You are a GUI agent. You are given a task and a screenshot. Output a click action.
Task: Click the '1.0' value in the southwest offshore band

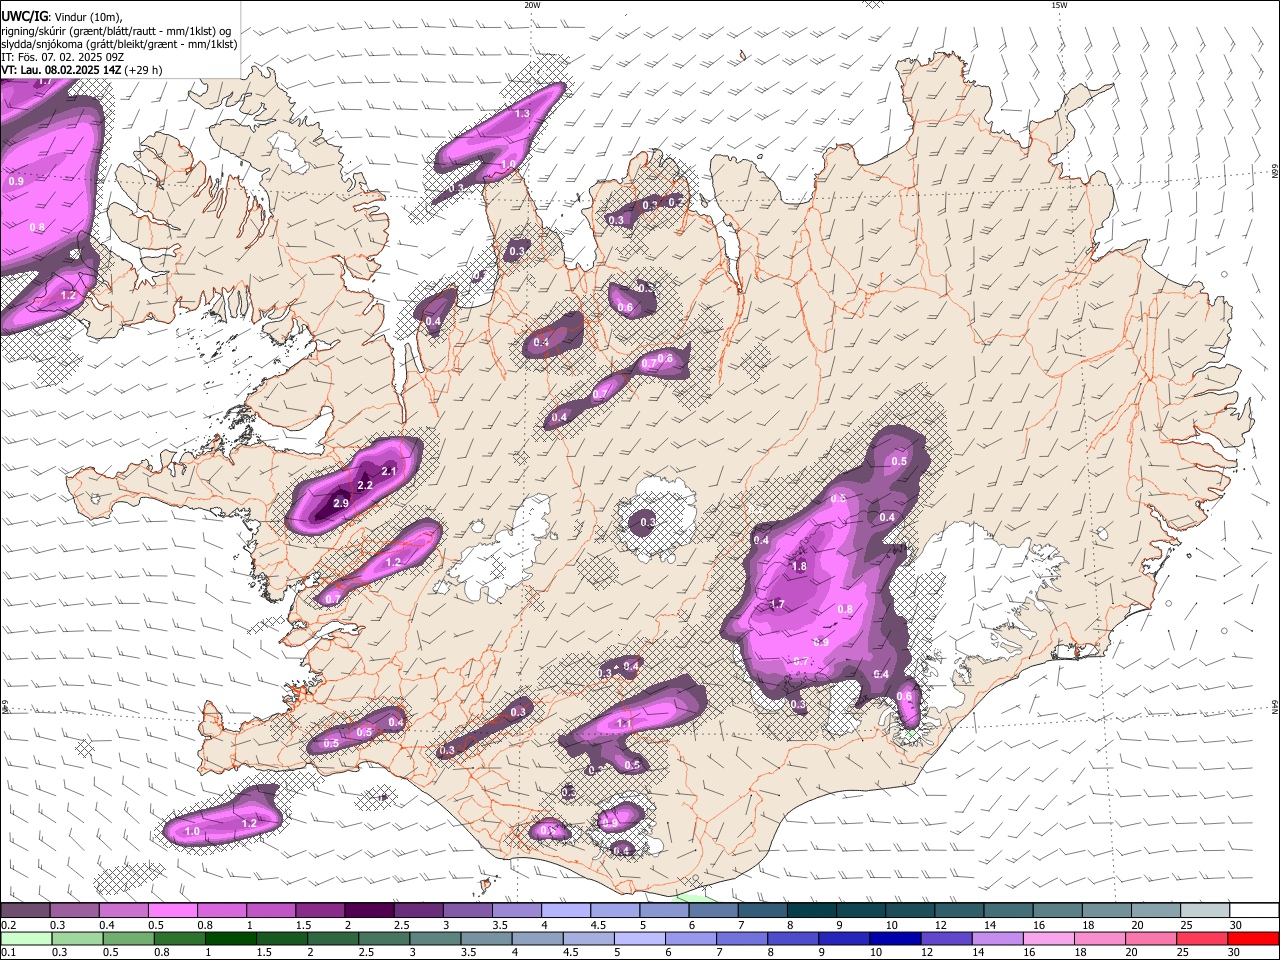coord(192,831)
